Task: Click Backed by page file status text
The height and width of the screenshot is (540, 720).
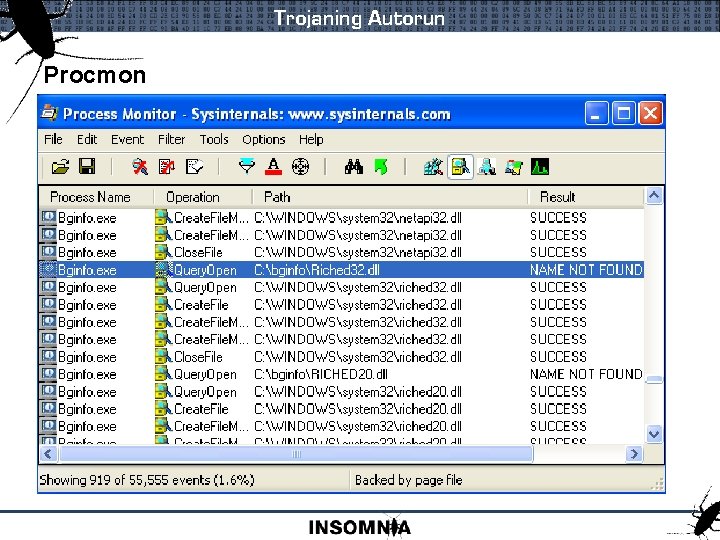Action: pos(408,480)
